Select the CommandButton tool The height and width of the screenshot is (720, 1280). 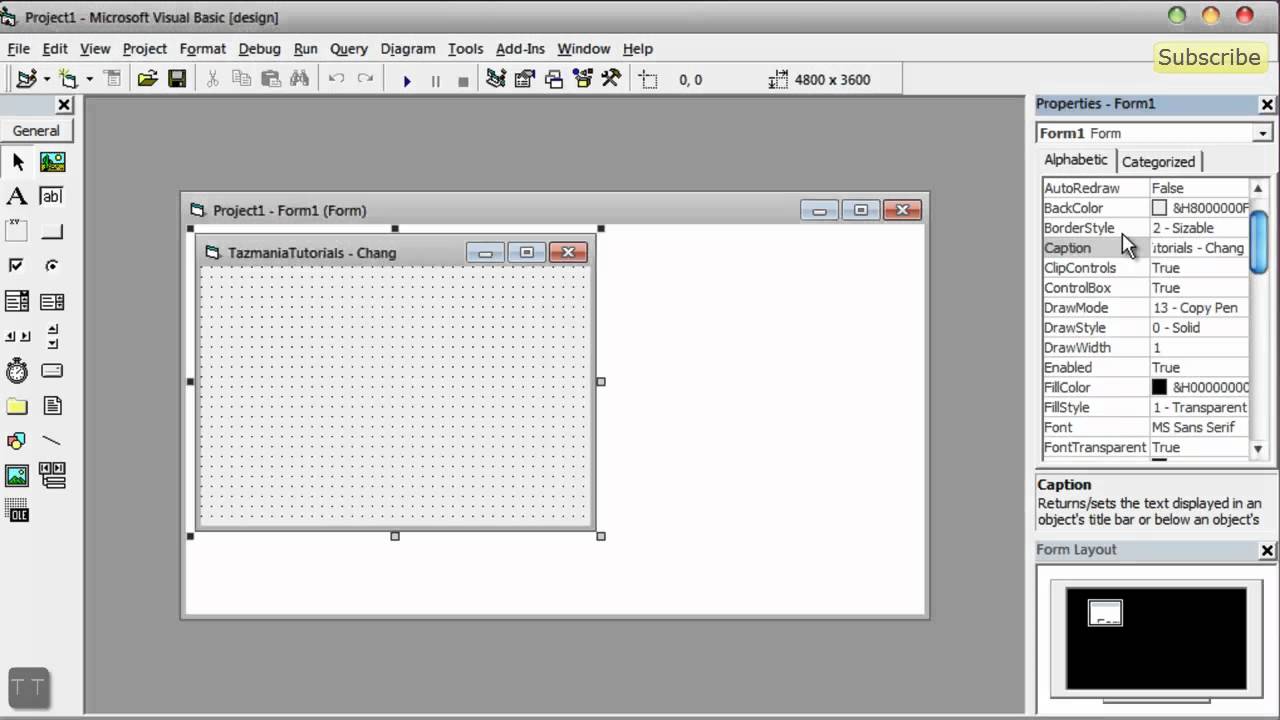tap(51, 231)
